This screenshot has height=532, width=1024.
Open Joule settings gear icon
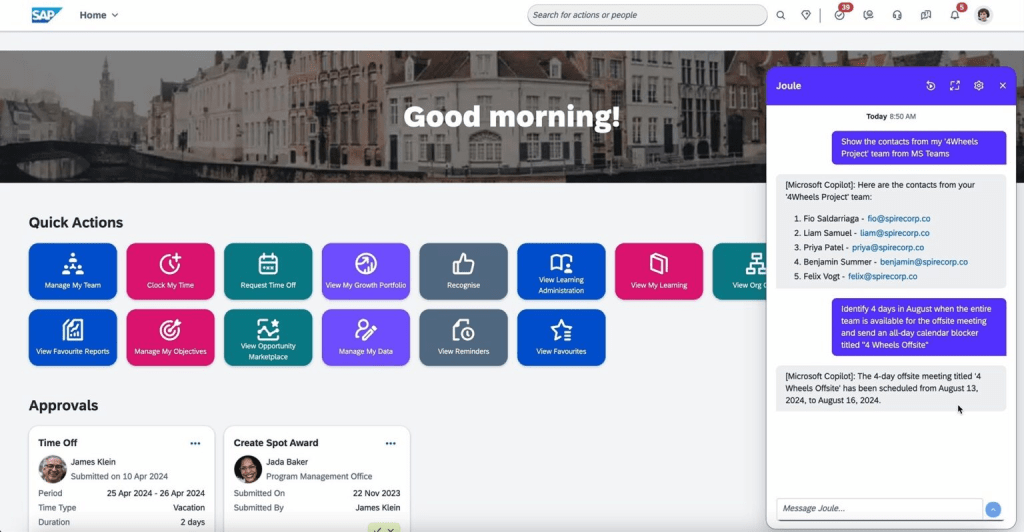click(979, 86)
